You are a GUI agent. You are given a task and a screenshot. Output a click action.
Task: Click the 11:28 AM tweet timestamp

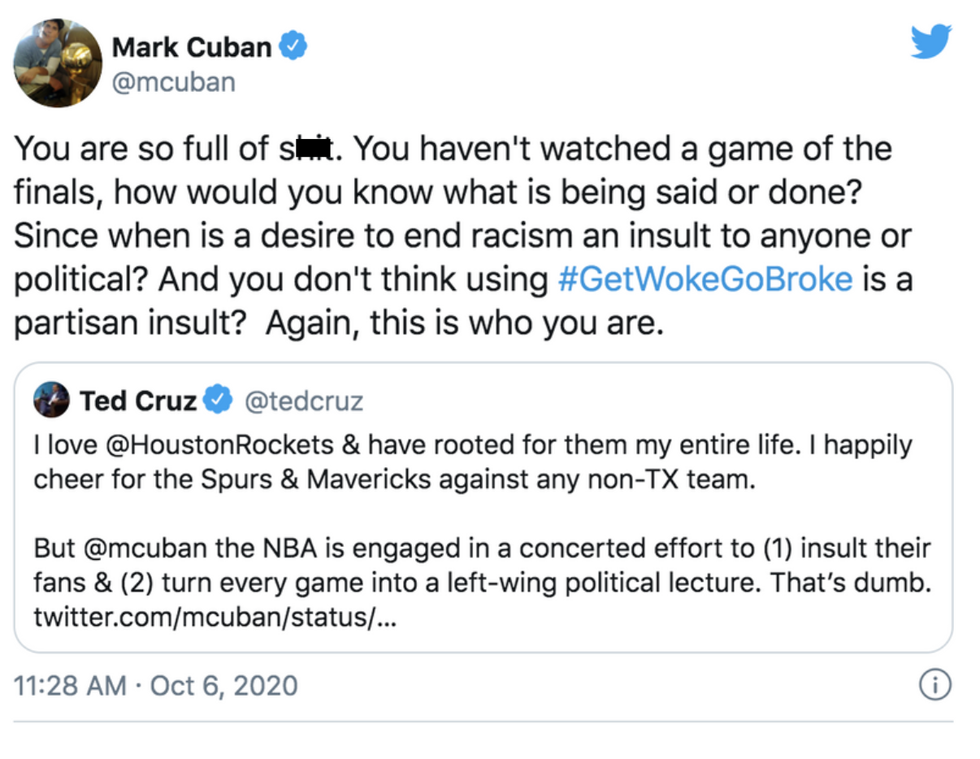70,686
